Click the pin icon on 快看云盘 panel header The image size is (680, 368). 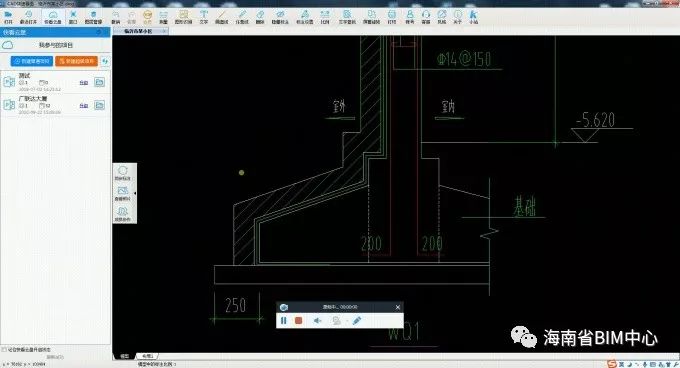pos(99,32)
